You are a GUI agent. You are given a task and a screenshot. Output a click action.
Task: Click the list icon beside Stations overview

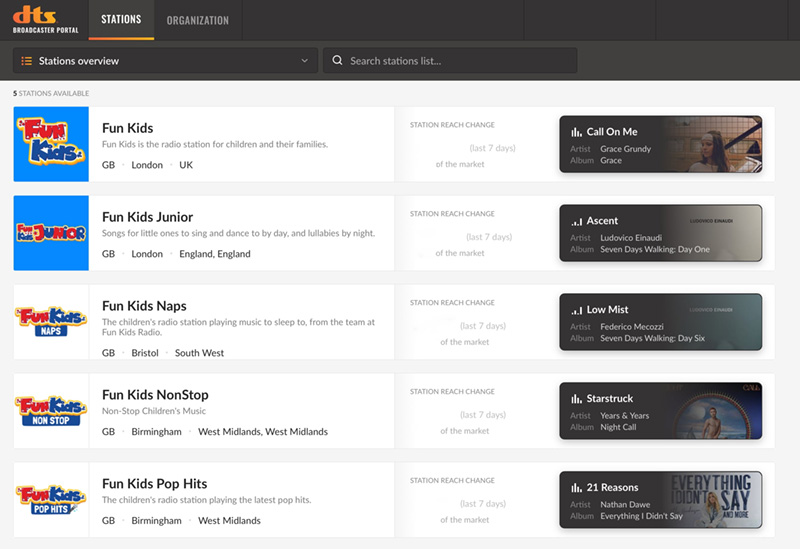[27, 61]
